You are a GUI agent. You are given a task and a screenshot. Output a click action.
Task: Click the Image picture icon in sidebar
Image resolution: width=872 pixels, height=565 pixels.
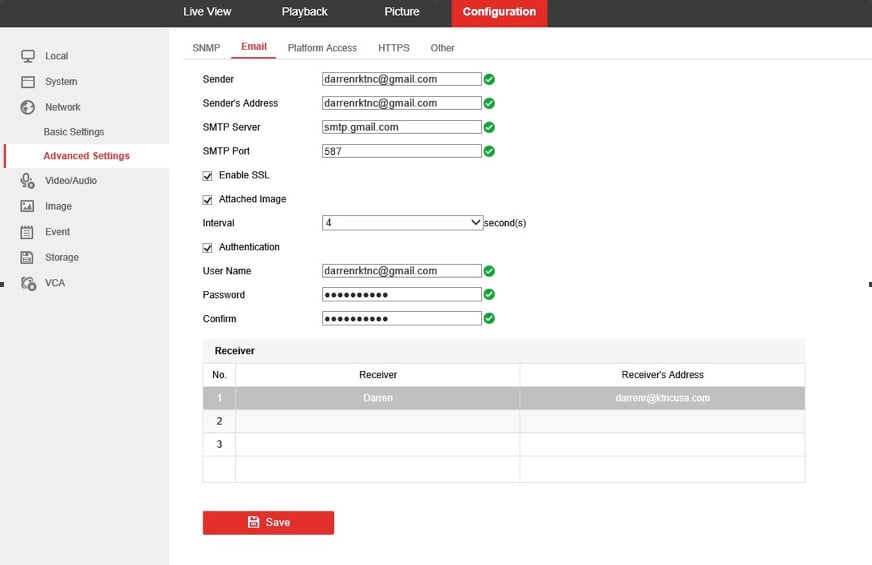[x=28, y=206]
